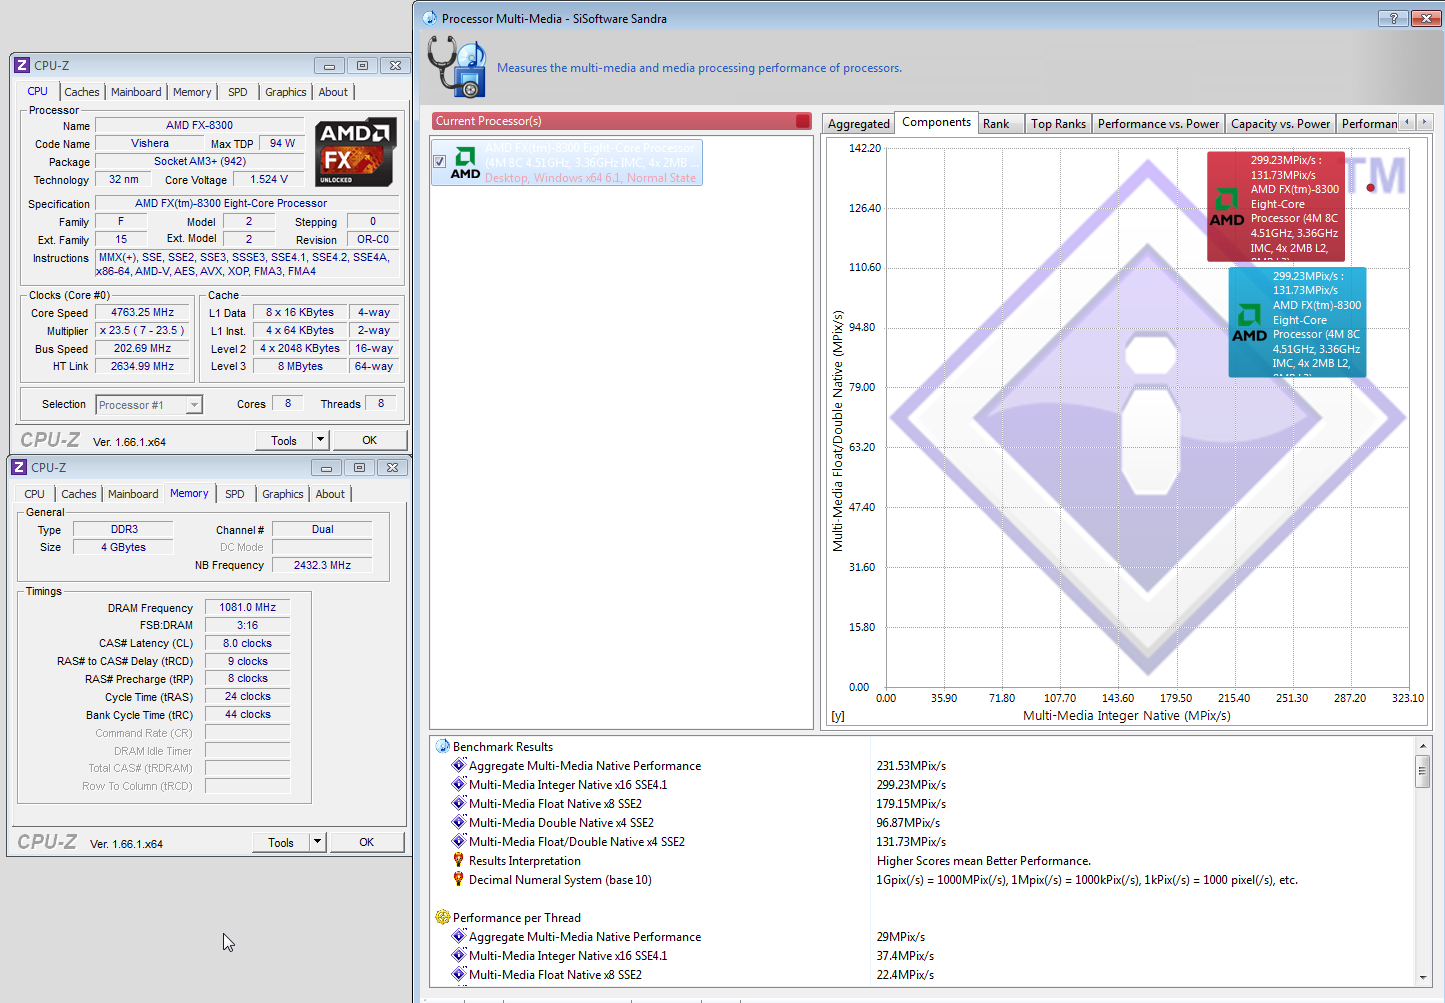Image resolution: width=1445 pixels, height=1003 pixels.
Task: Open the Top Ranks tab
Action: (x=1058, y=124)
